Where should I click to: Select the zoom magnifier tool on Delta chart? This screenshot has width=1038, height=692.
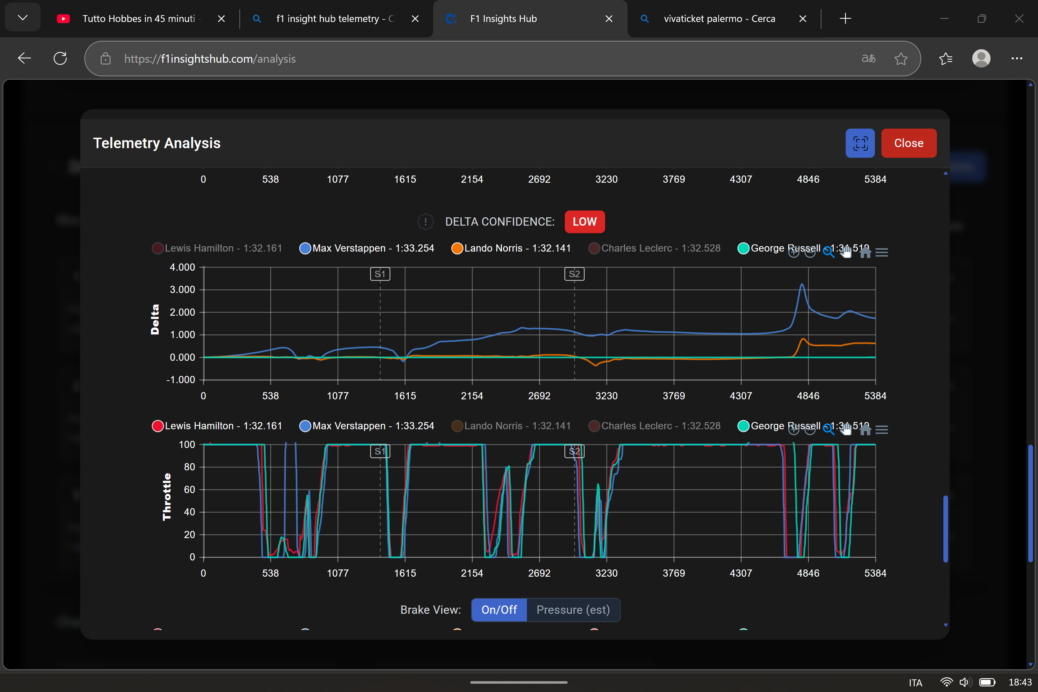coord(829,252)
